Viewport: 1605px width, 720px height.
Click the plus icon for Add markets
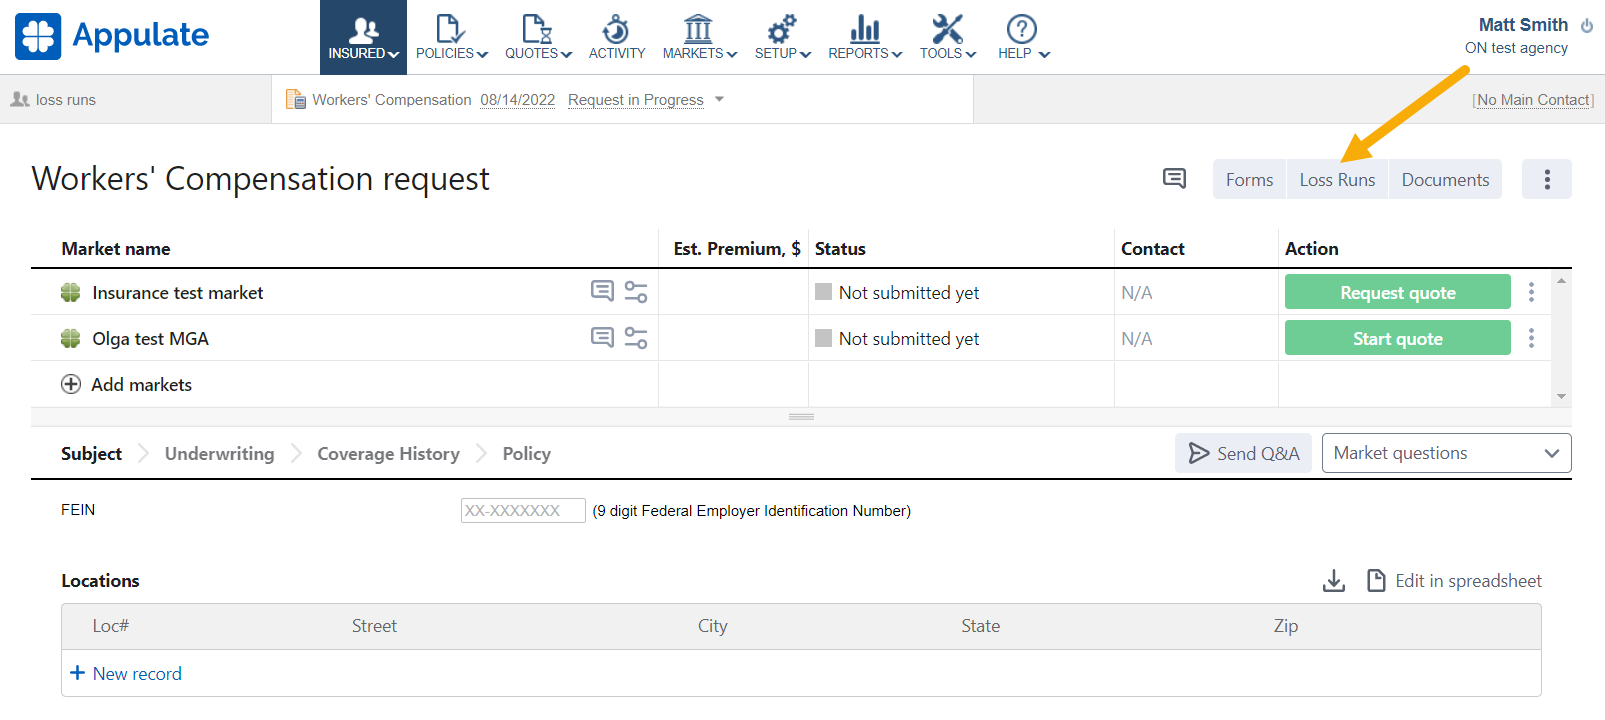point(71,385)
